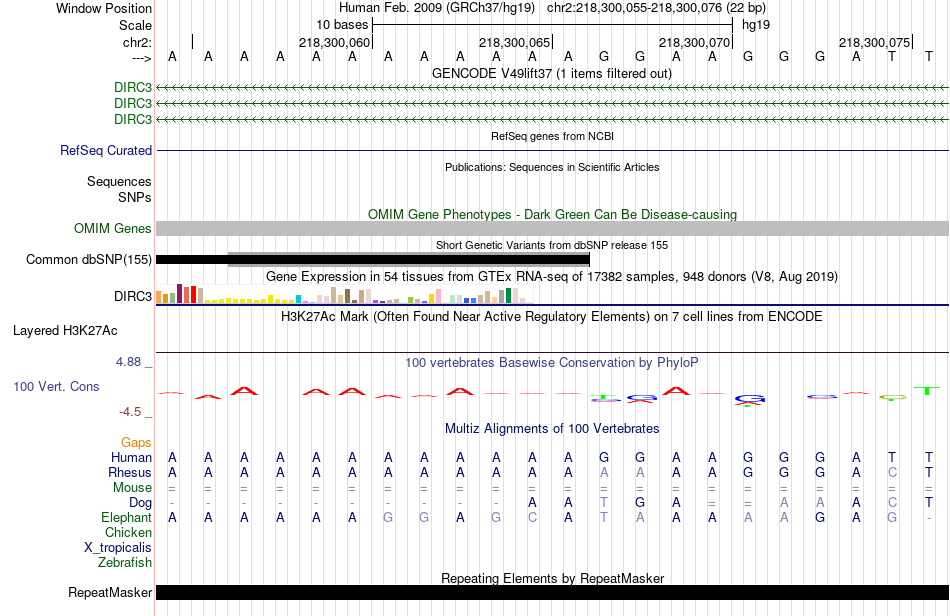The height and width of the screenshot is (616, 950).
Task: Open Short Genetic Variants from dbSNP title
Action: coord(551,245)
